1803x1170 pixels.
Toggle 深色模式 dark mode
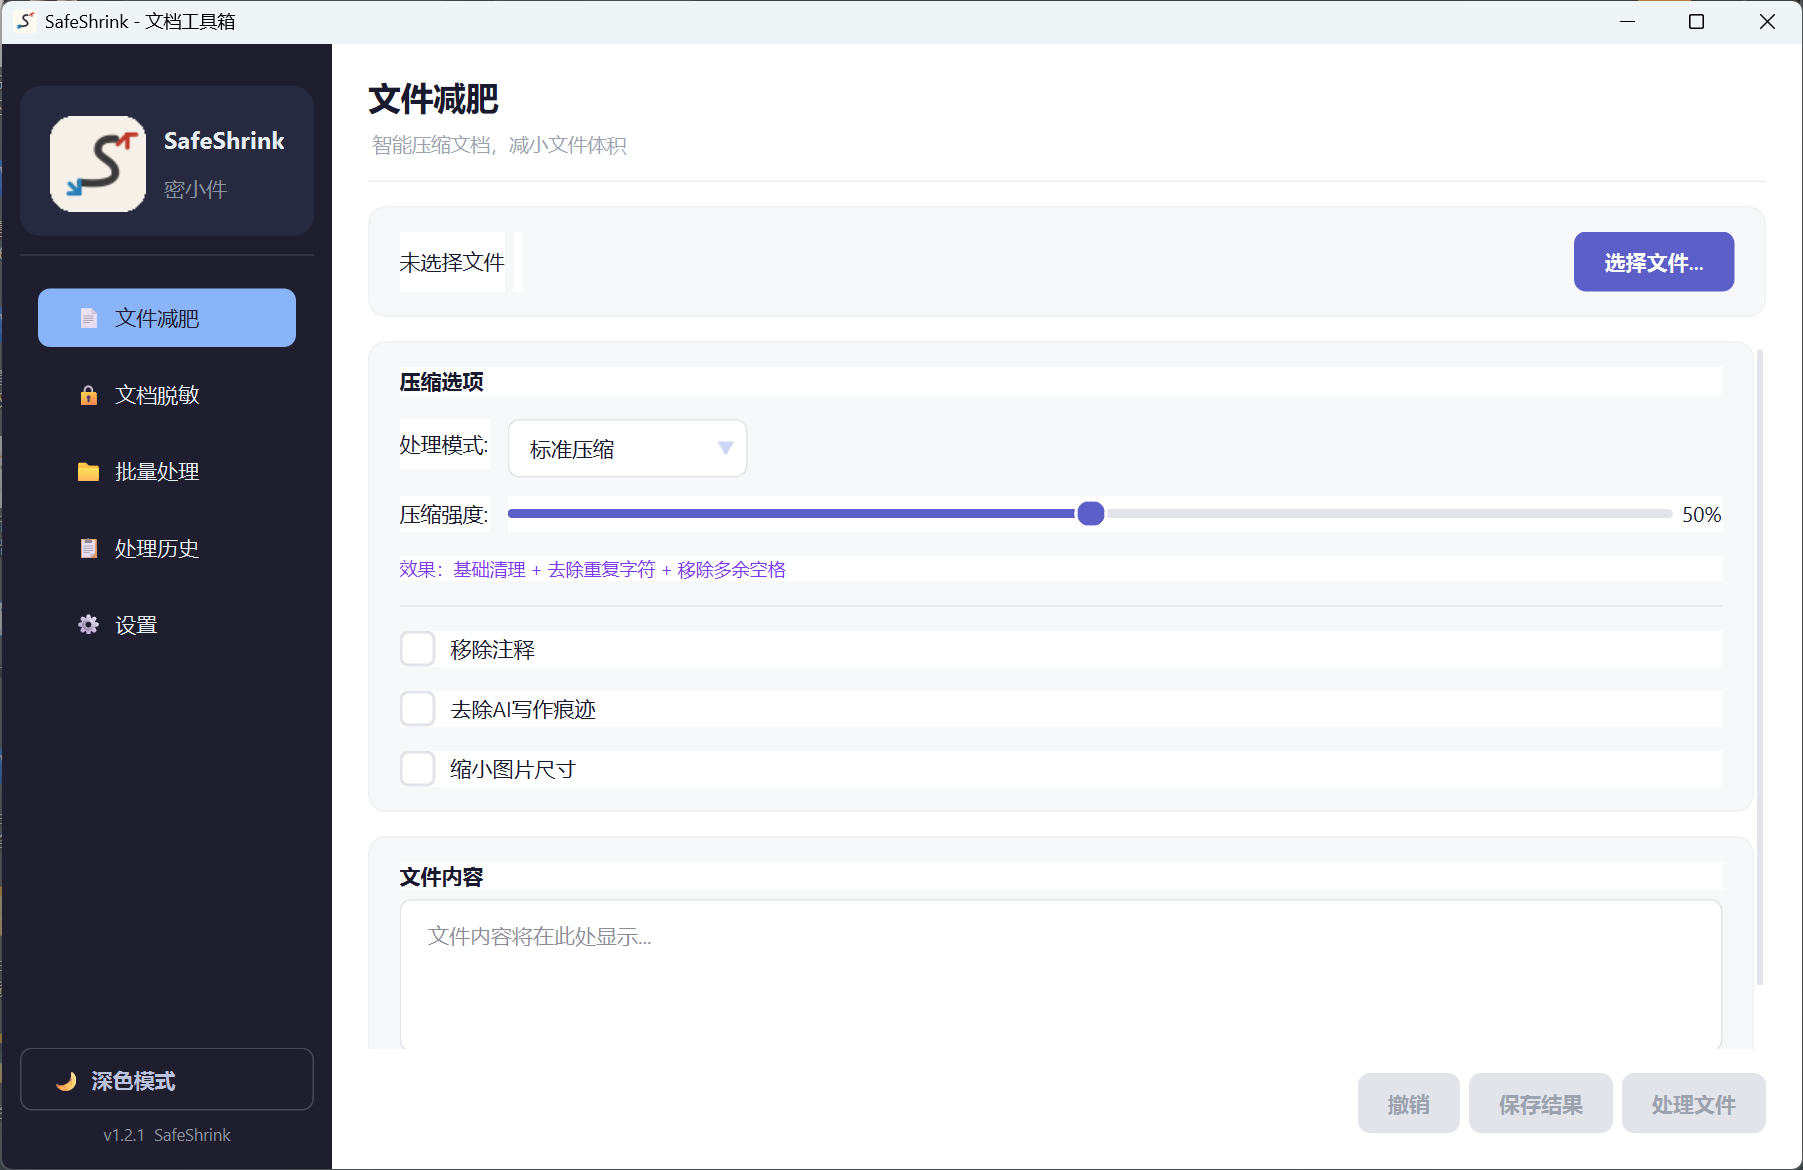[x=167, y=1080]
